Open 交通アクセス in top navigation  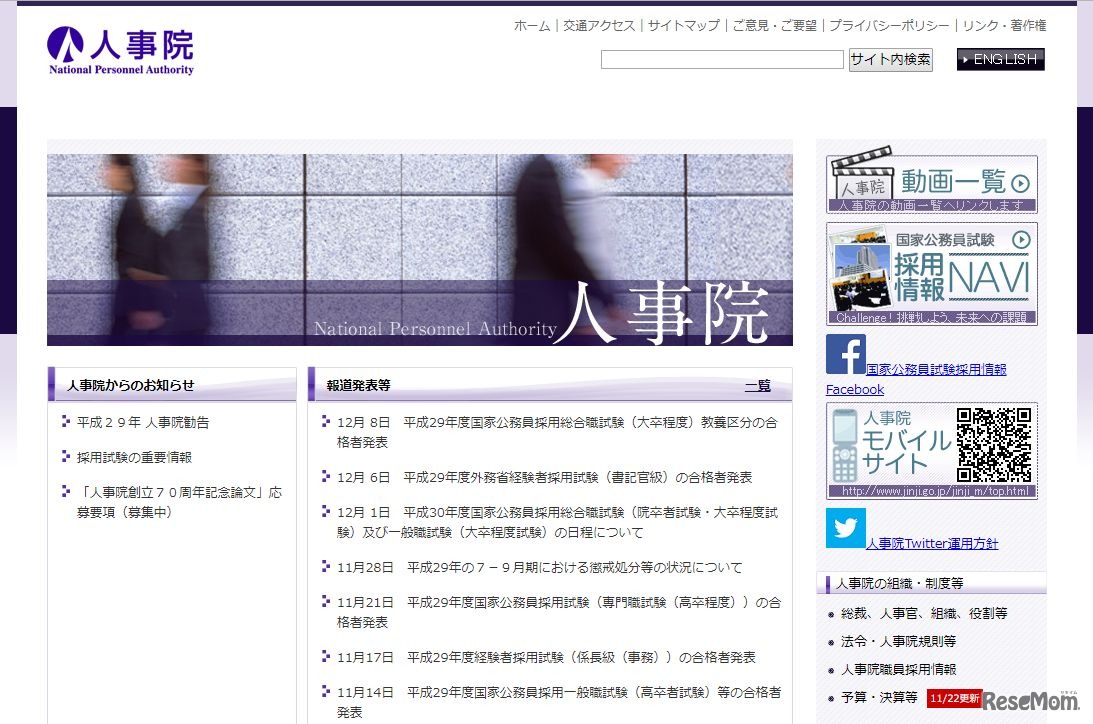599,26
